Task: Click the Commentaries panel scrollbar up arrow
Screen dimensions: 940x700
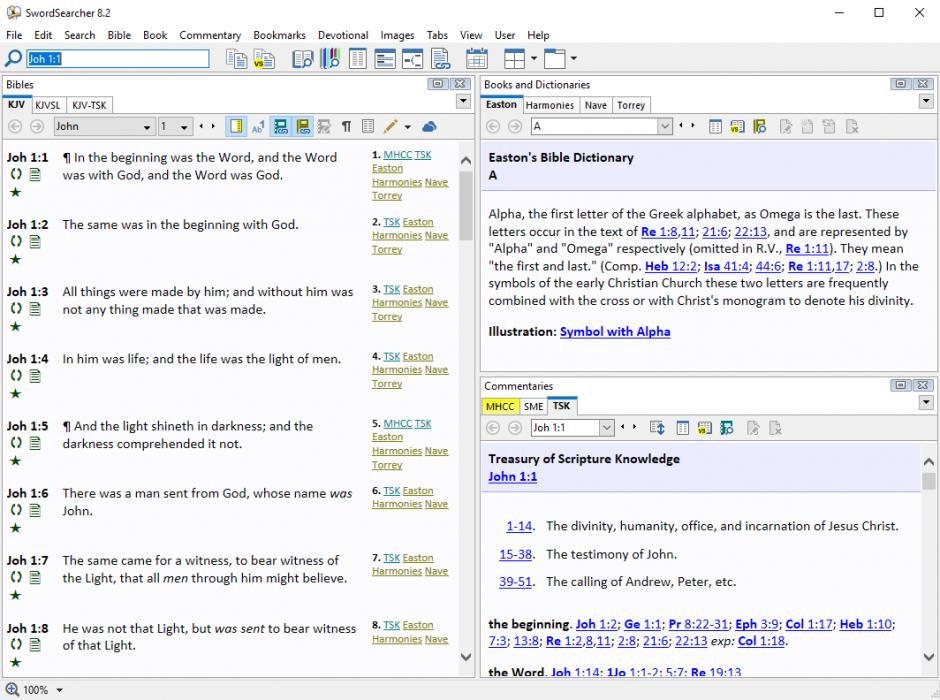Action: click(929, 462)
